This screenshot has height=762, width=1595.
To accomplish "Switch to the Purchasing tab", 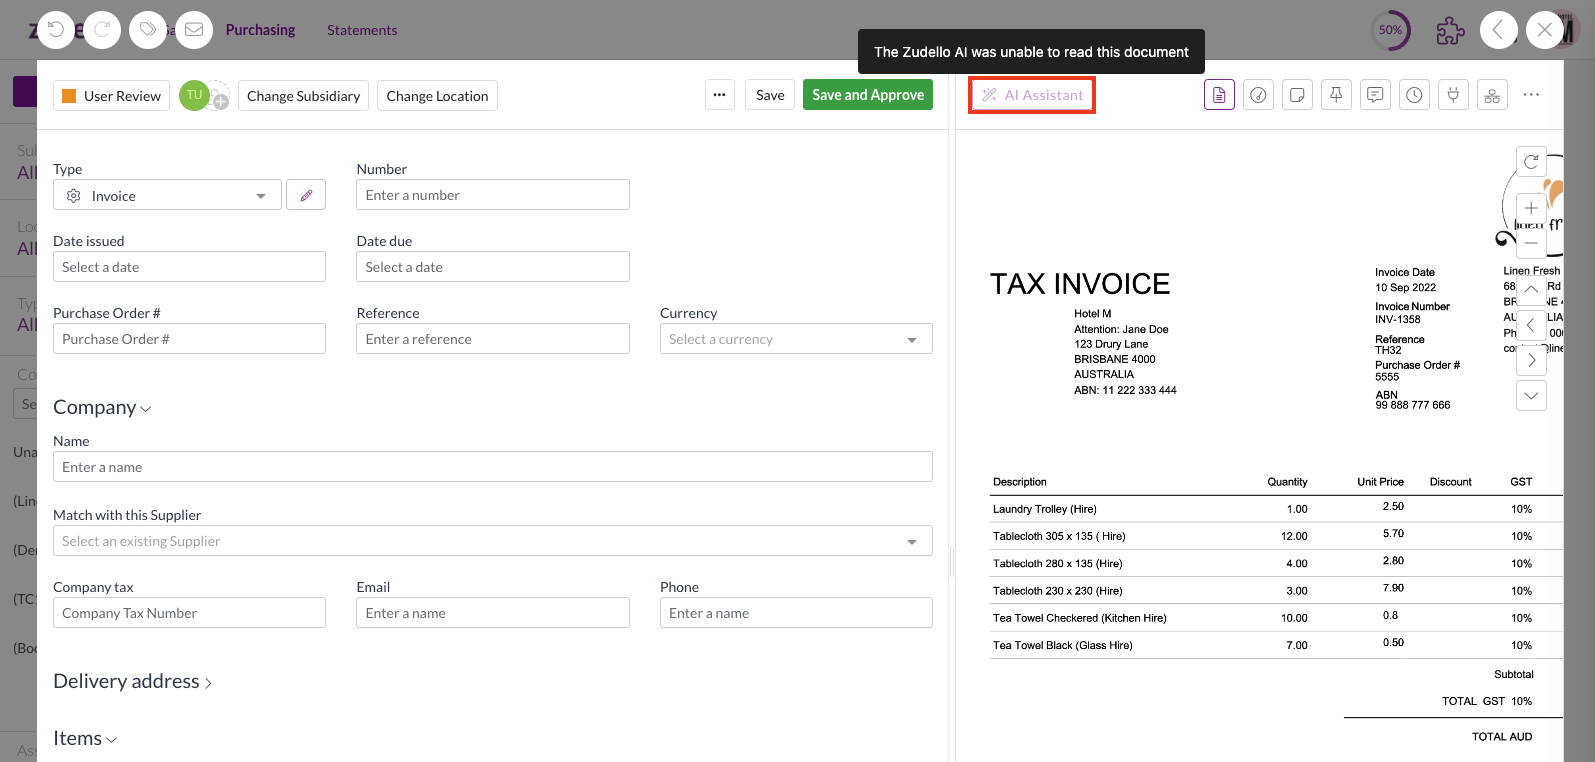I will point(260,30).
